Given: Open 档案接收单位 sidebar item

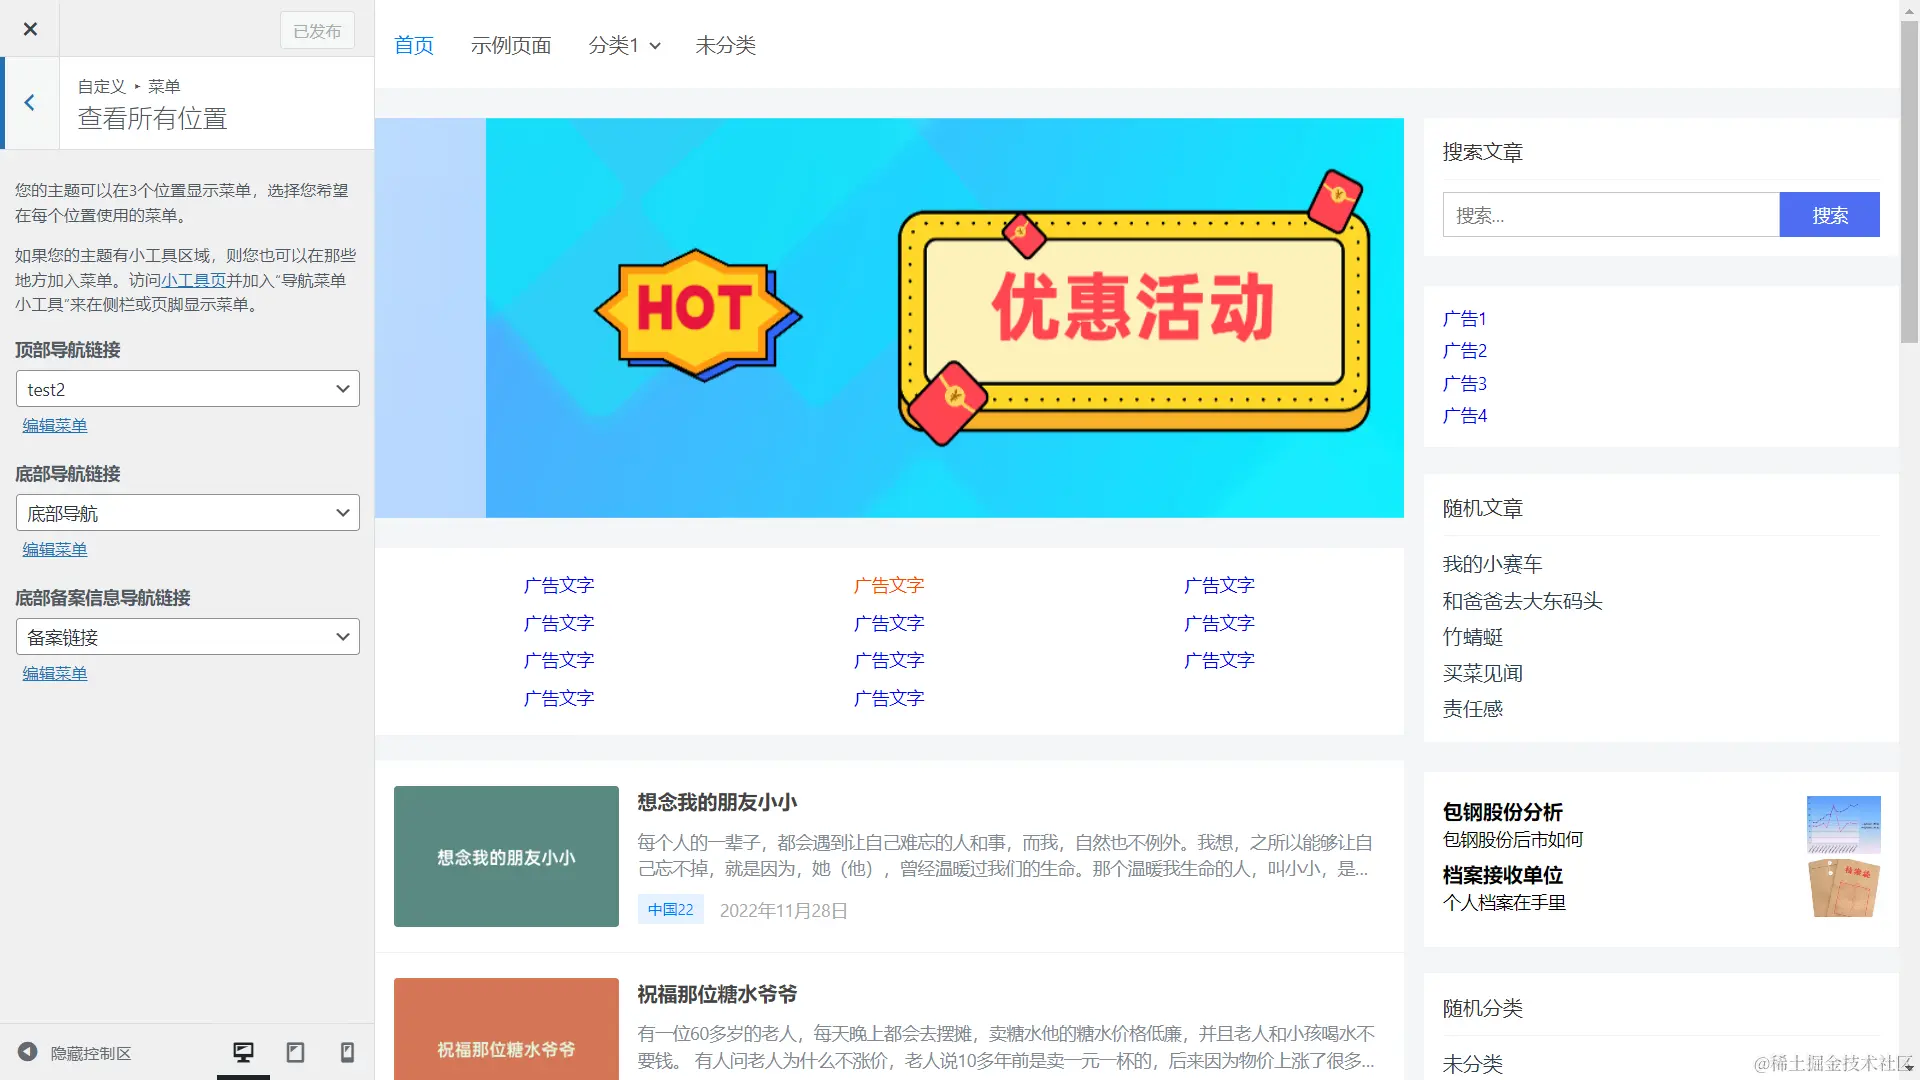Looking at the screenshot, I should tap(1502, 875).
